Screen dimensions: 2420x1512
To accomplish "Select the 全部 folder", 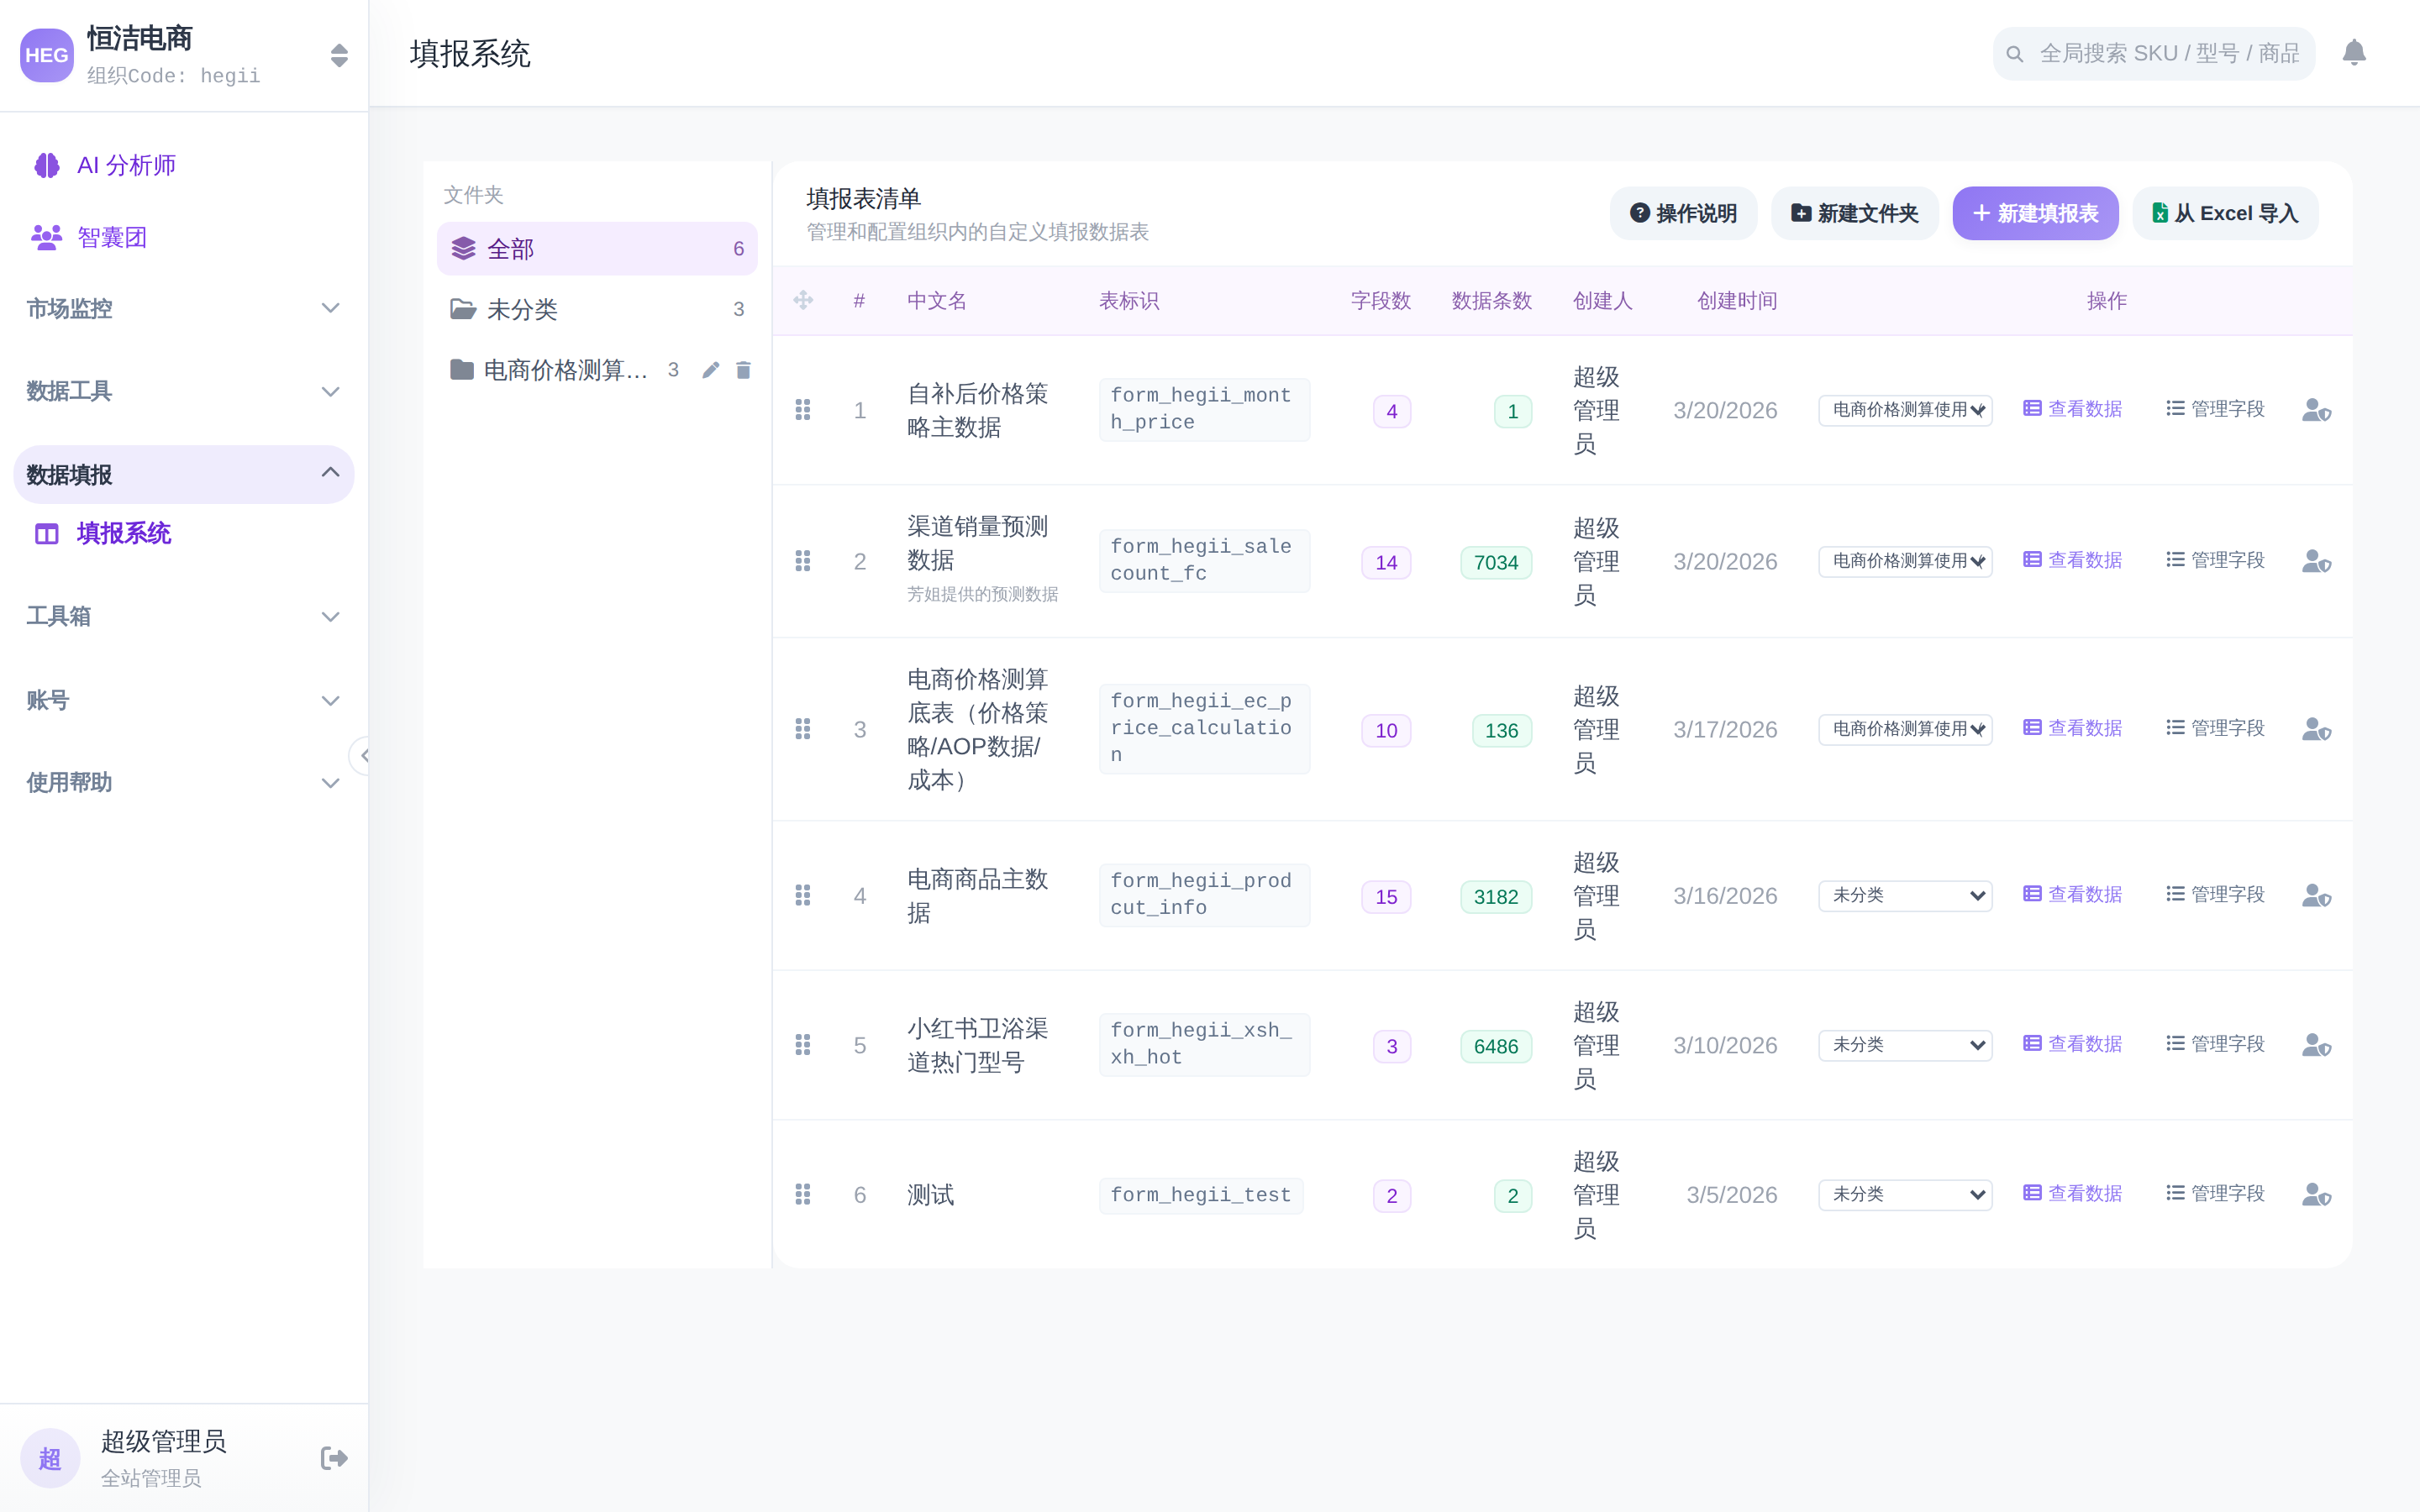I will 597,248.
